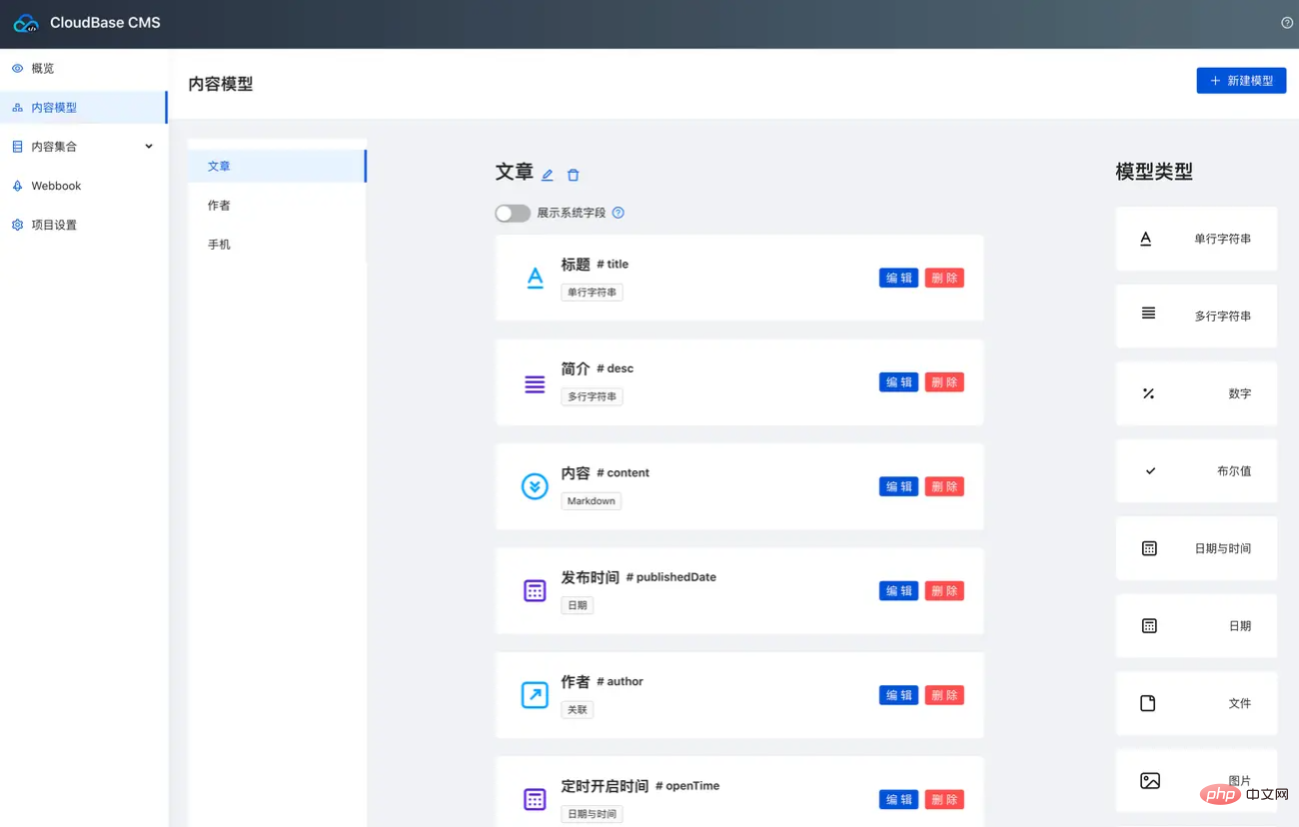1299x827 pixels.
Task: Select the 手机 model in list
Action: [x=219, y=244]
